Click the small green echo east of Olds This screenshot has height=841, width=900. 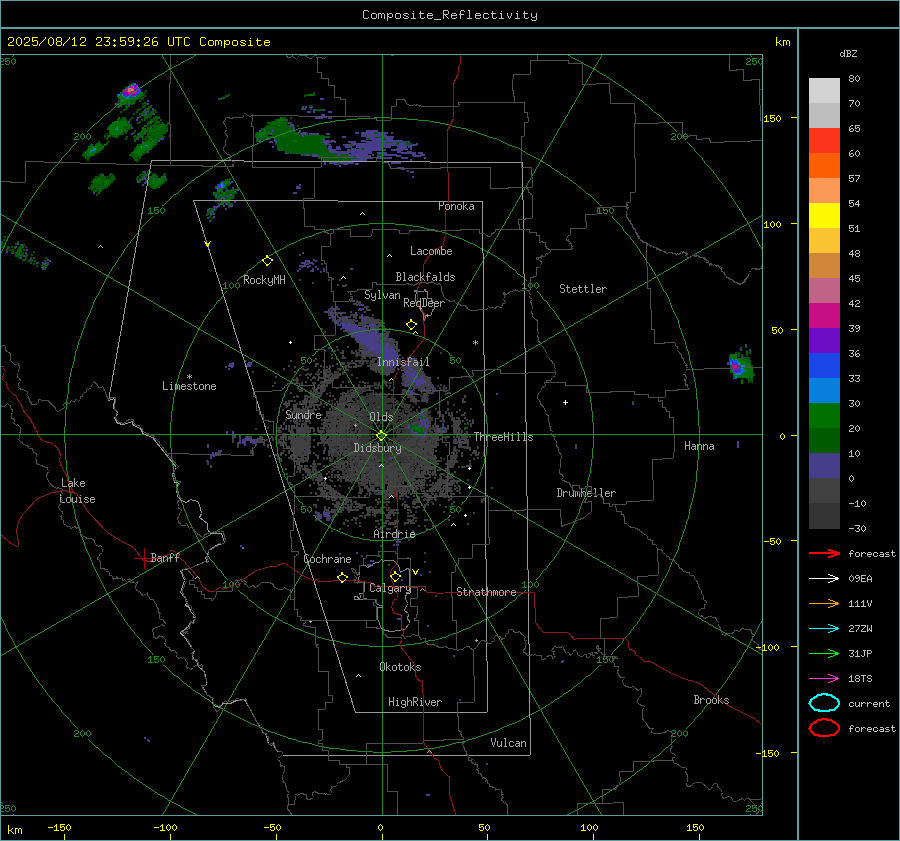(417, 428)
